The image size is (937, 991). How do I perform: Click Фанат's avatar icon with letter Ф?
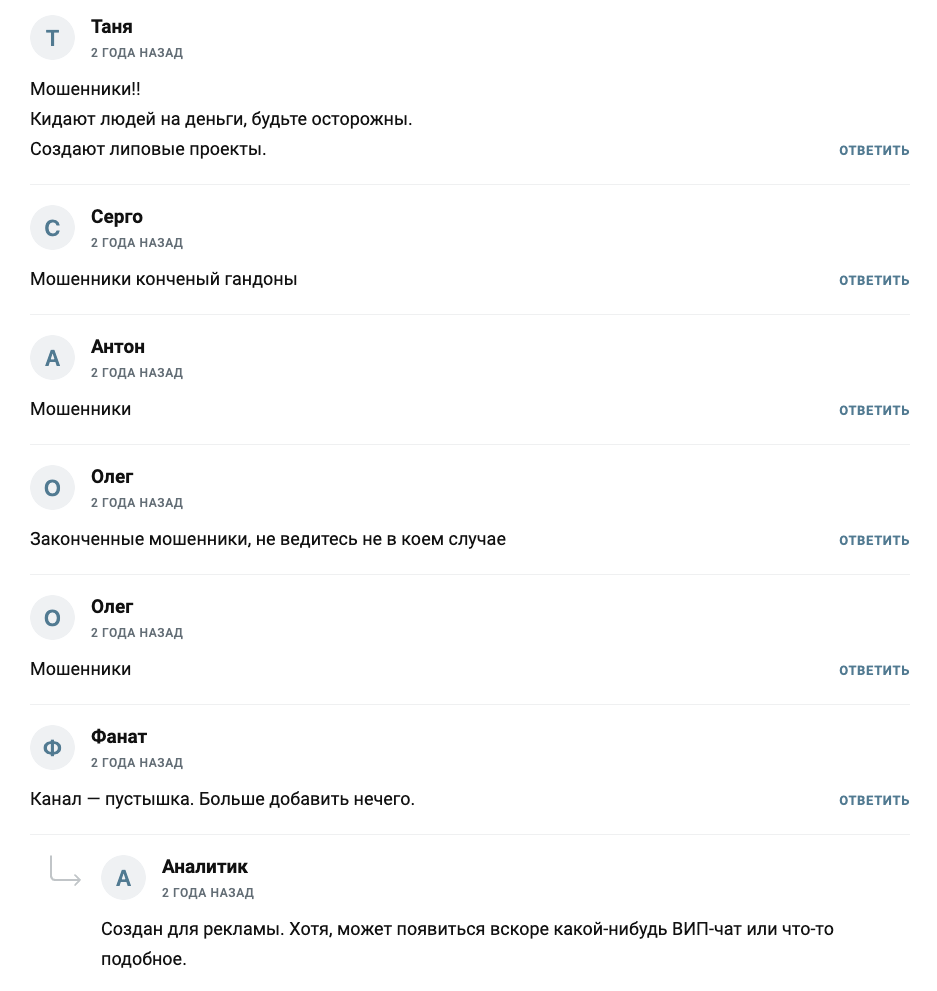53,748
